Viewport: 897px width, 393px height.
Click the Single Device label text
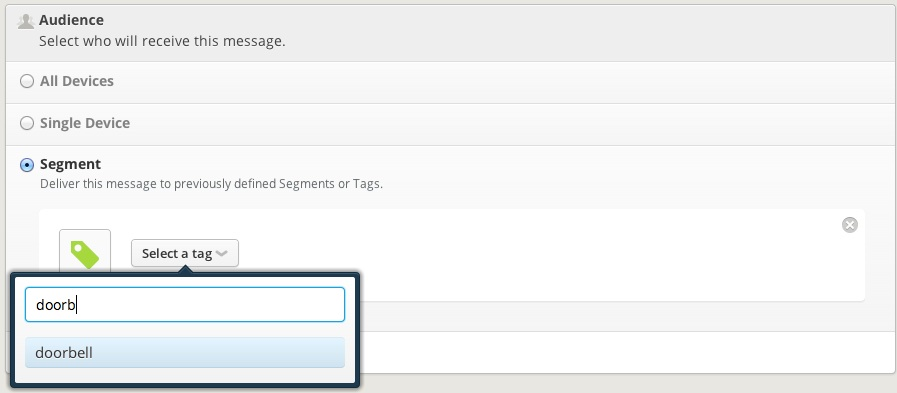pos(85,123)
